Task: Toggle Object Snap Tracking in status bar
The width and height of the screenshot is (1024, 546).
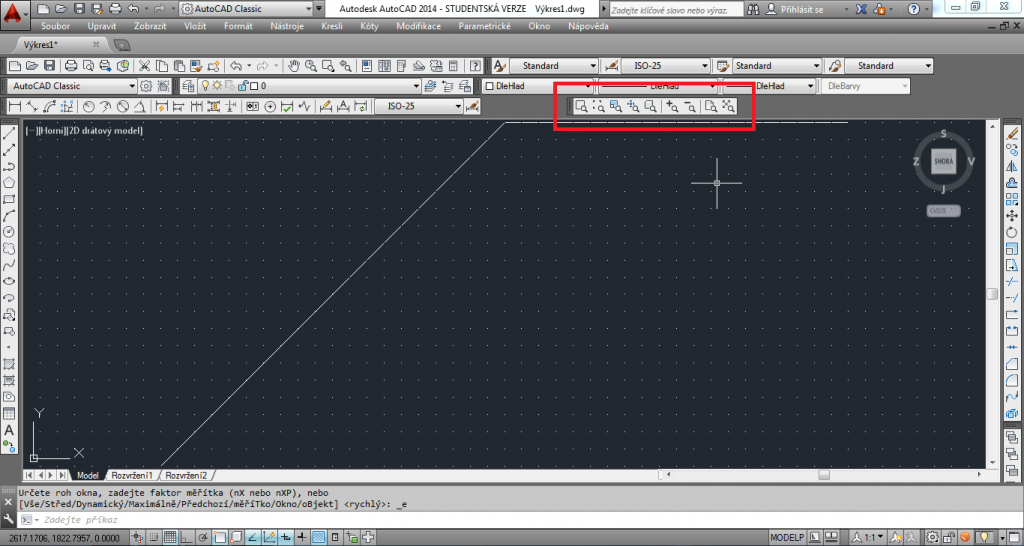Action: coord(253,538)
